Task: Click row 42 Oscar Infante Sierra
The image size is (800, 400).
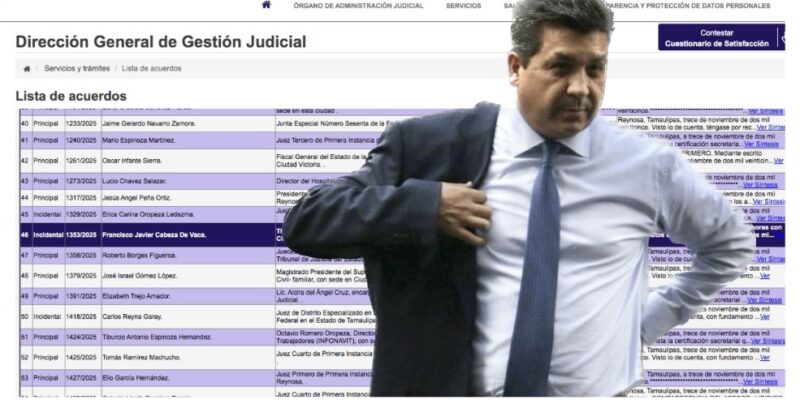Action: click(x=402, y=161)
